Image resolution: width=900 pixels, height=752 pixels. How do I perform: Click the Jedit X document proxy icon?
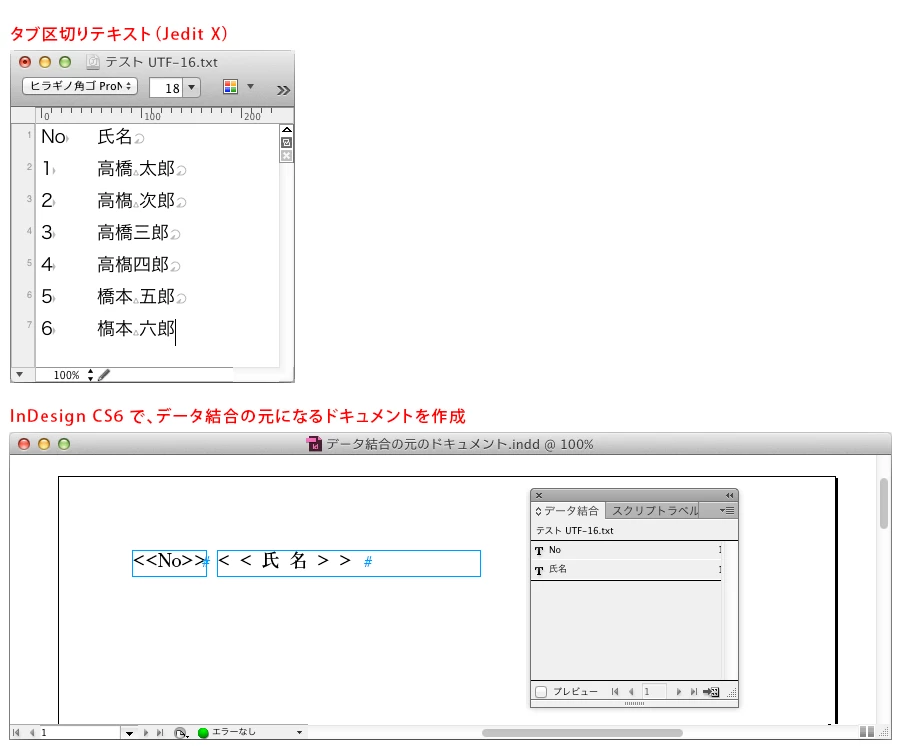[x=92, y=62]
